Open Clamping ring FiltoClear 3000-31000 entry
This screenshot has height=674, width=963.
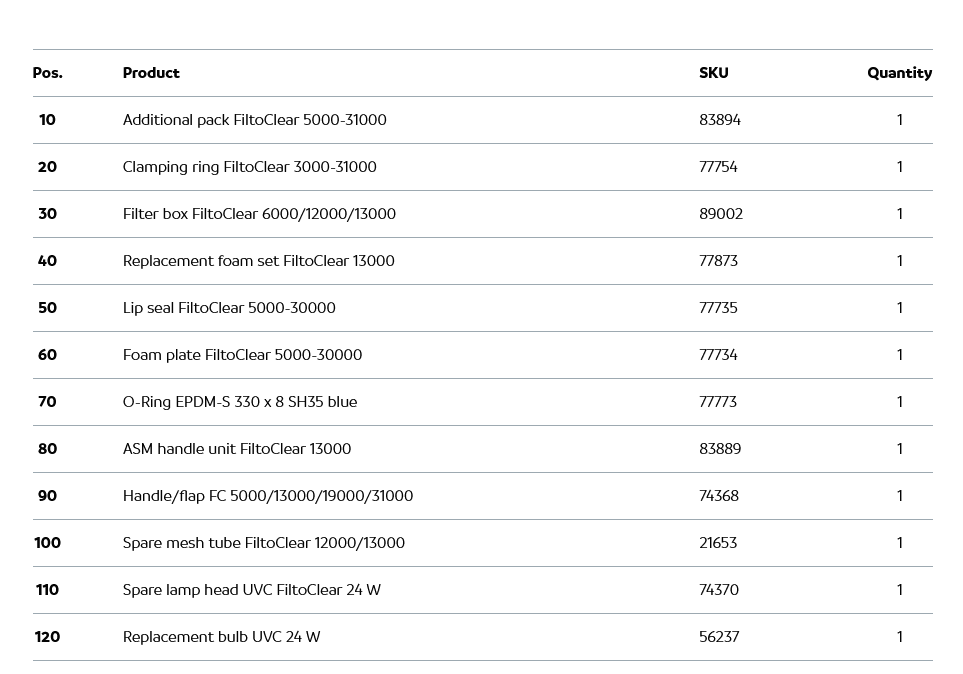click(249, 167)
